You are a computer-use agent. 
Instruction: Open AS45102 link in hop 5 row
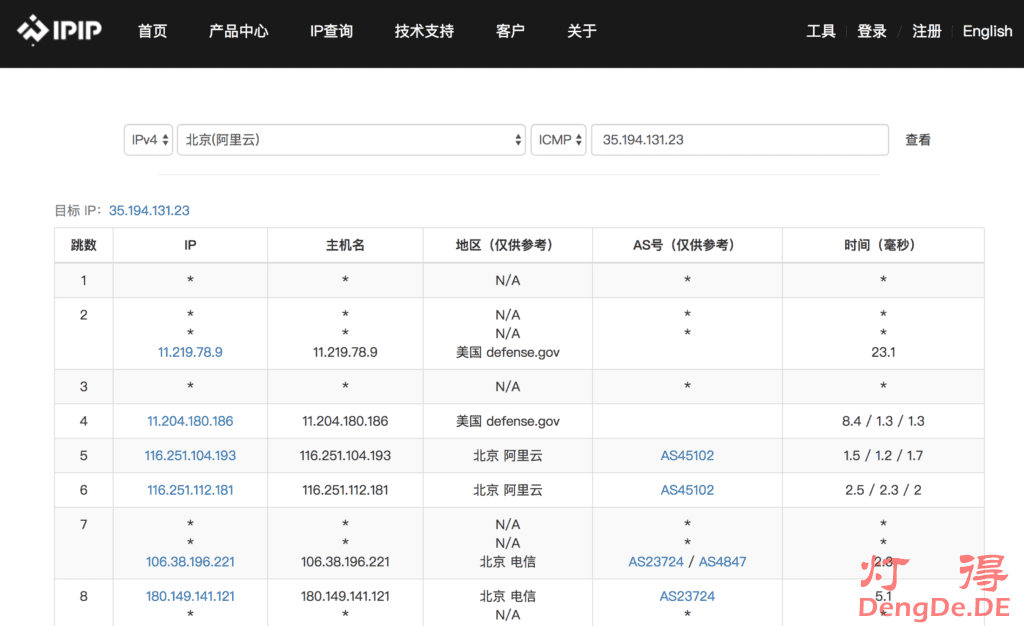click(x=687, y=455)
